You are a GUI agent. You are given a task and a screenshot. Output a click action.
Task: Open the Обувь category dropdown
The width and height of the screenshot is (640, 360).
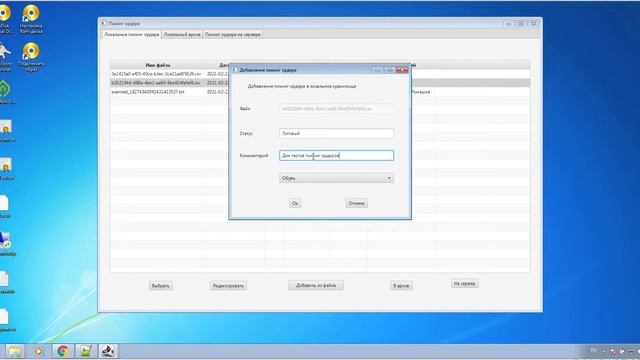coord(336,178)
